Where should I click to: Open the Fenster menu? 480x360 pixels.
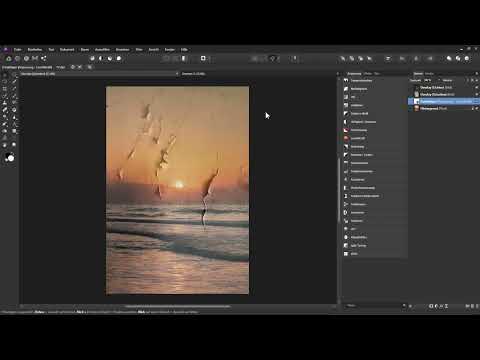point(170,50)
